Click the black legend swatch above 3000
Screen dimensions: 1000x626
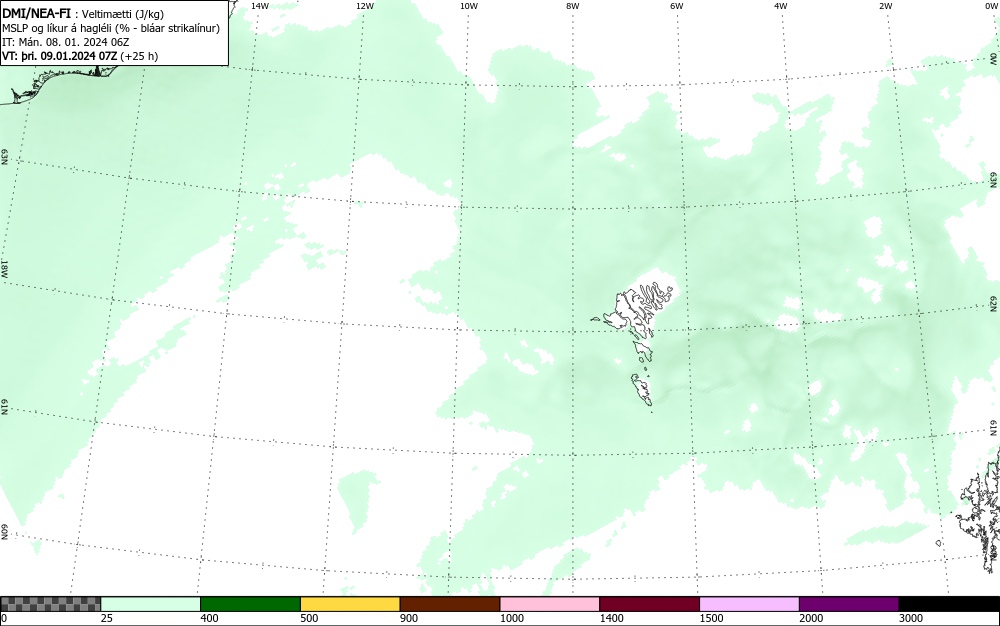(949, 604)
